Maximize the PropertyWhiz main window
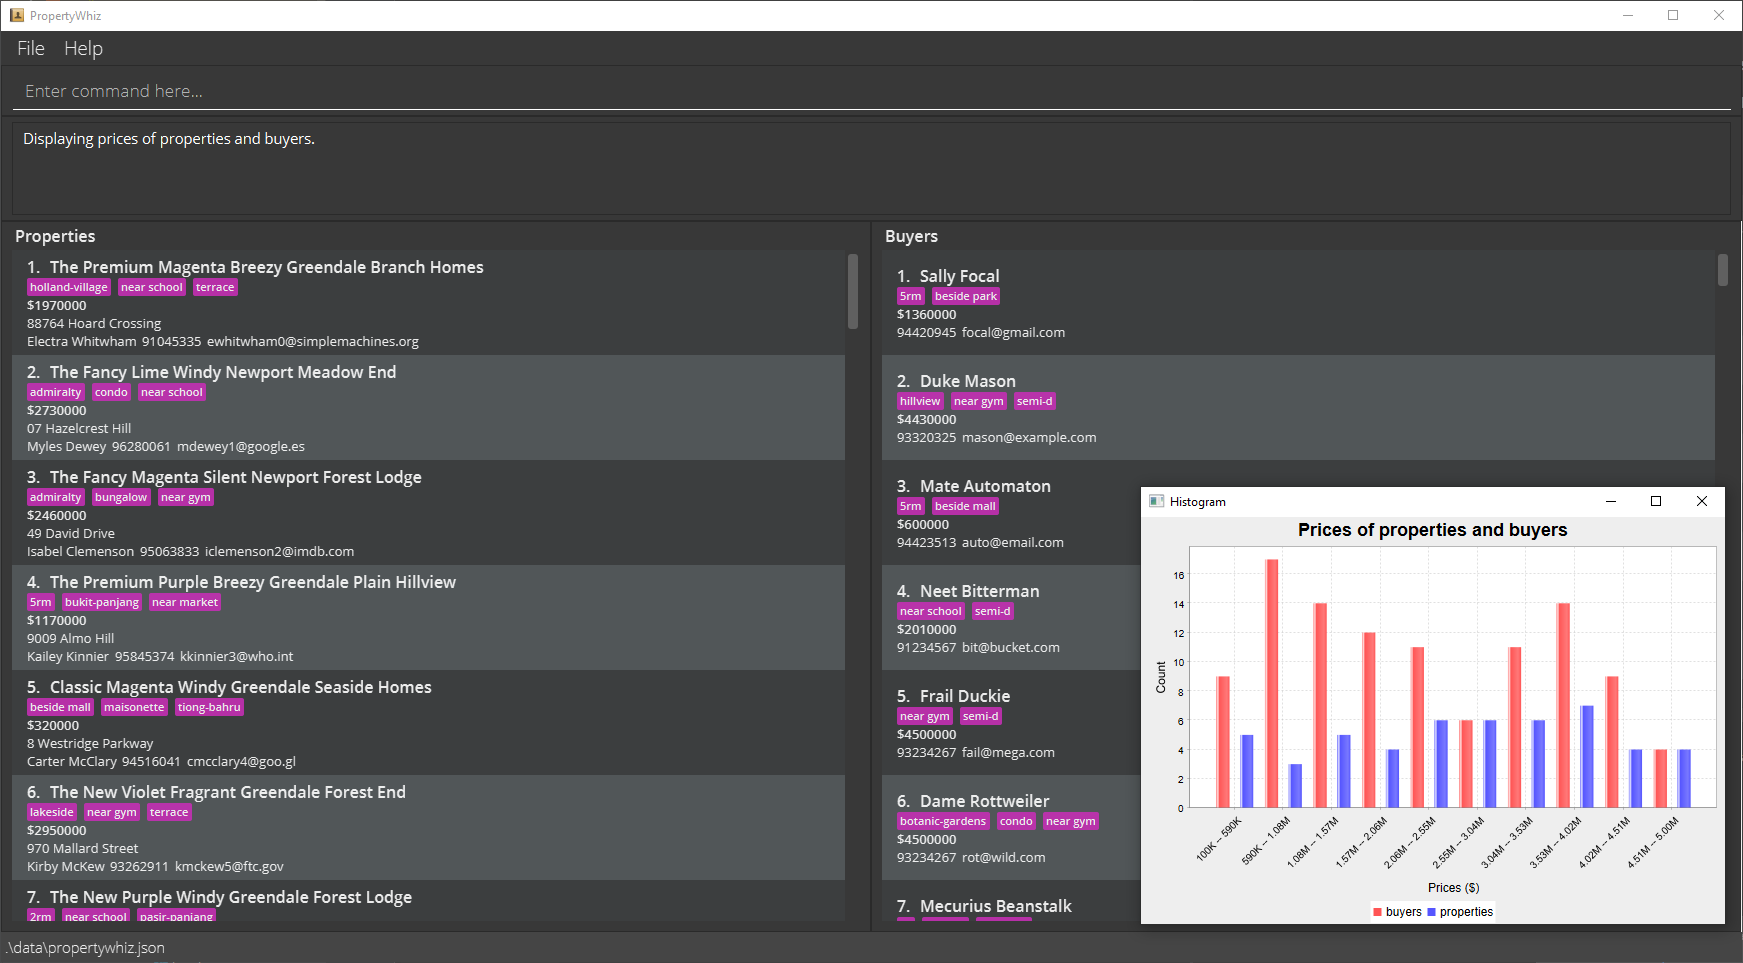 [1673, 15]
